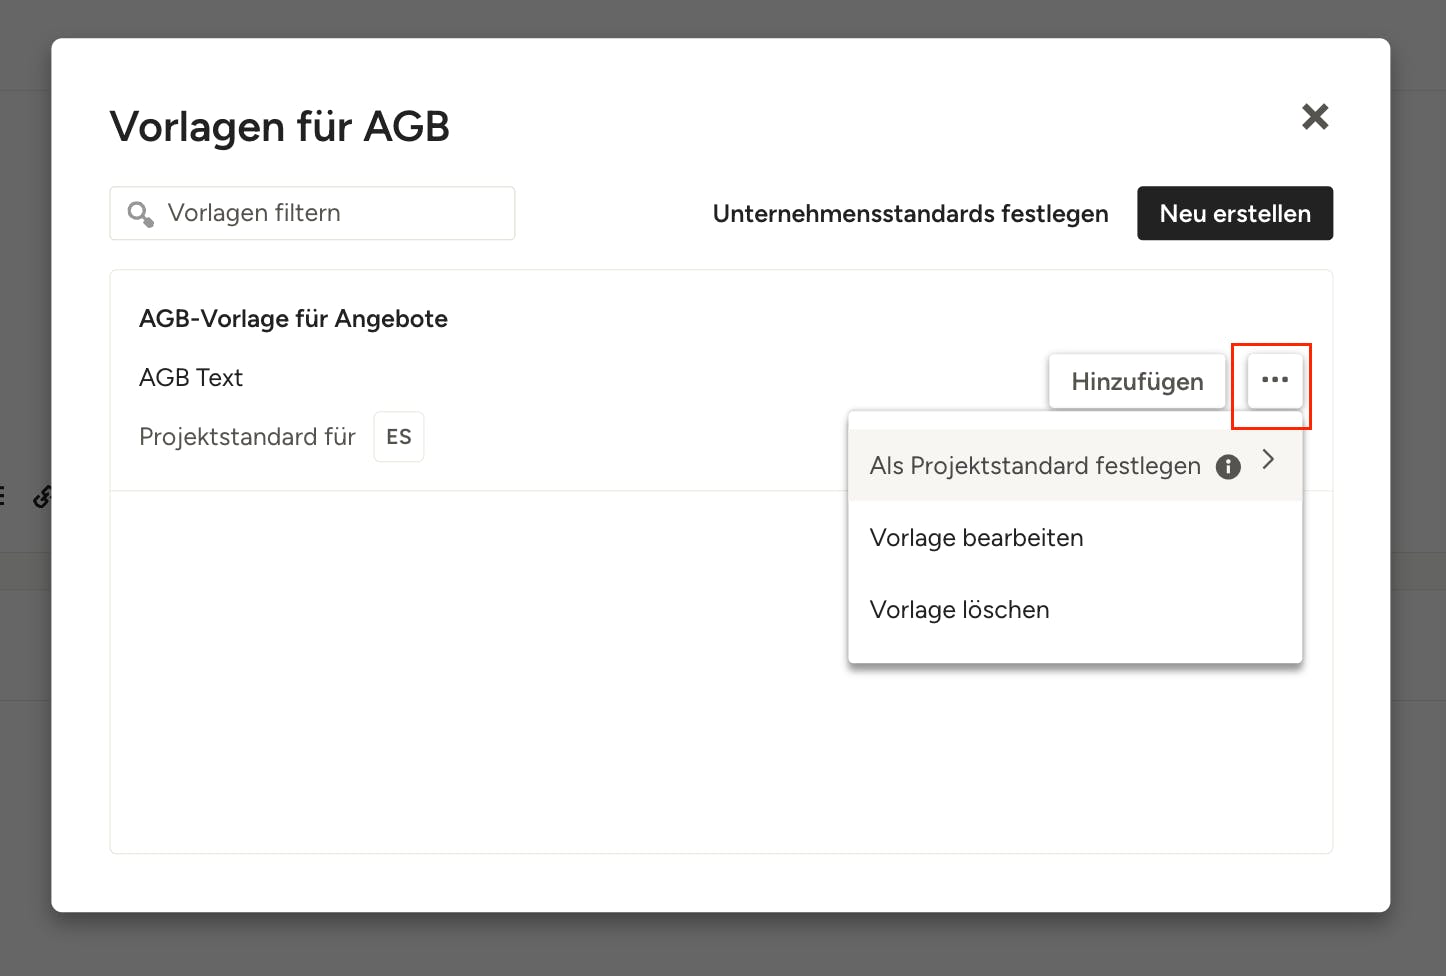Click the AGB-Vorlage für Angebote heading
Viewport: 1446px width, 976px height.
293,318
